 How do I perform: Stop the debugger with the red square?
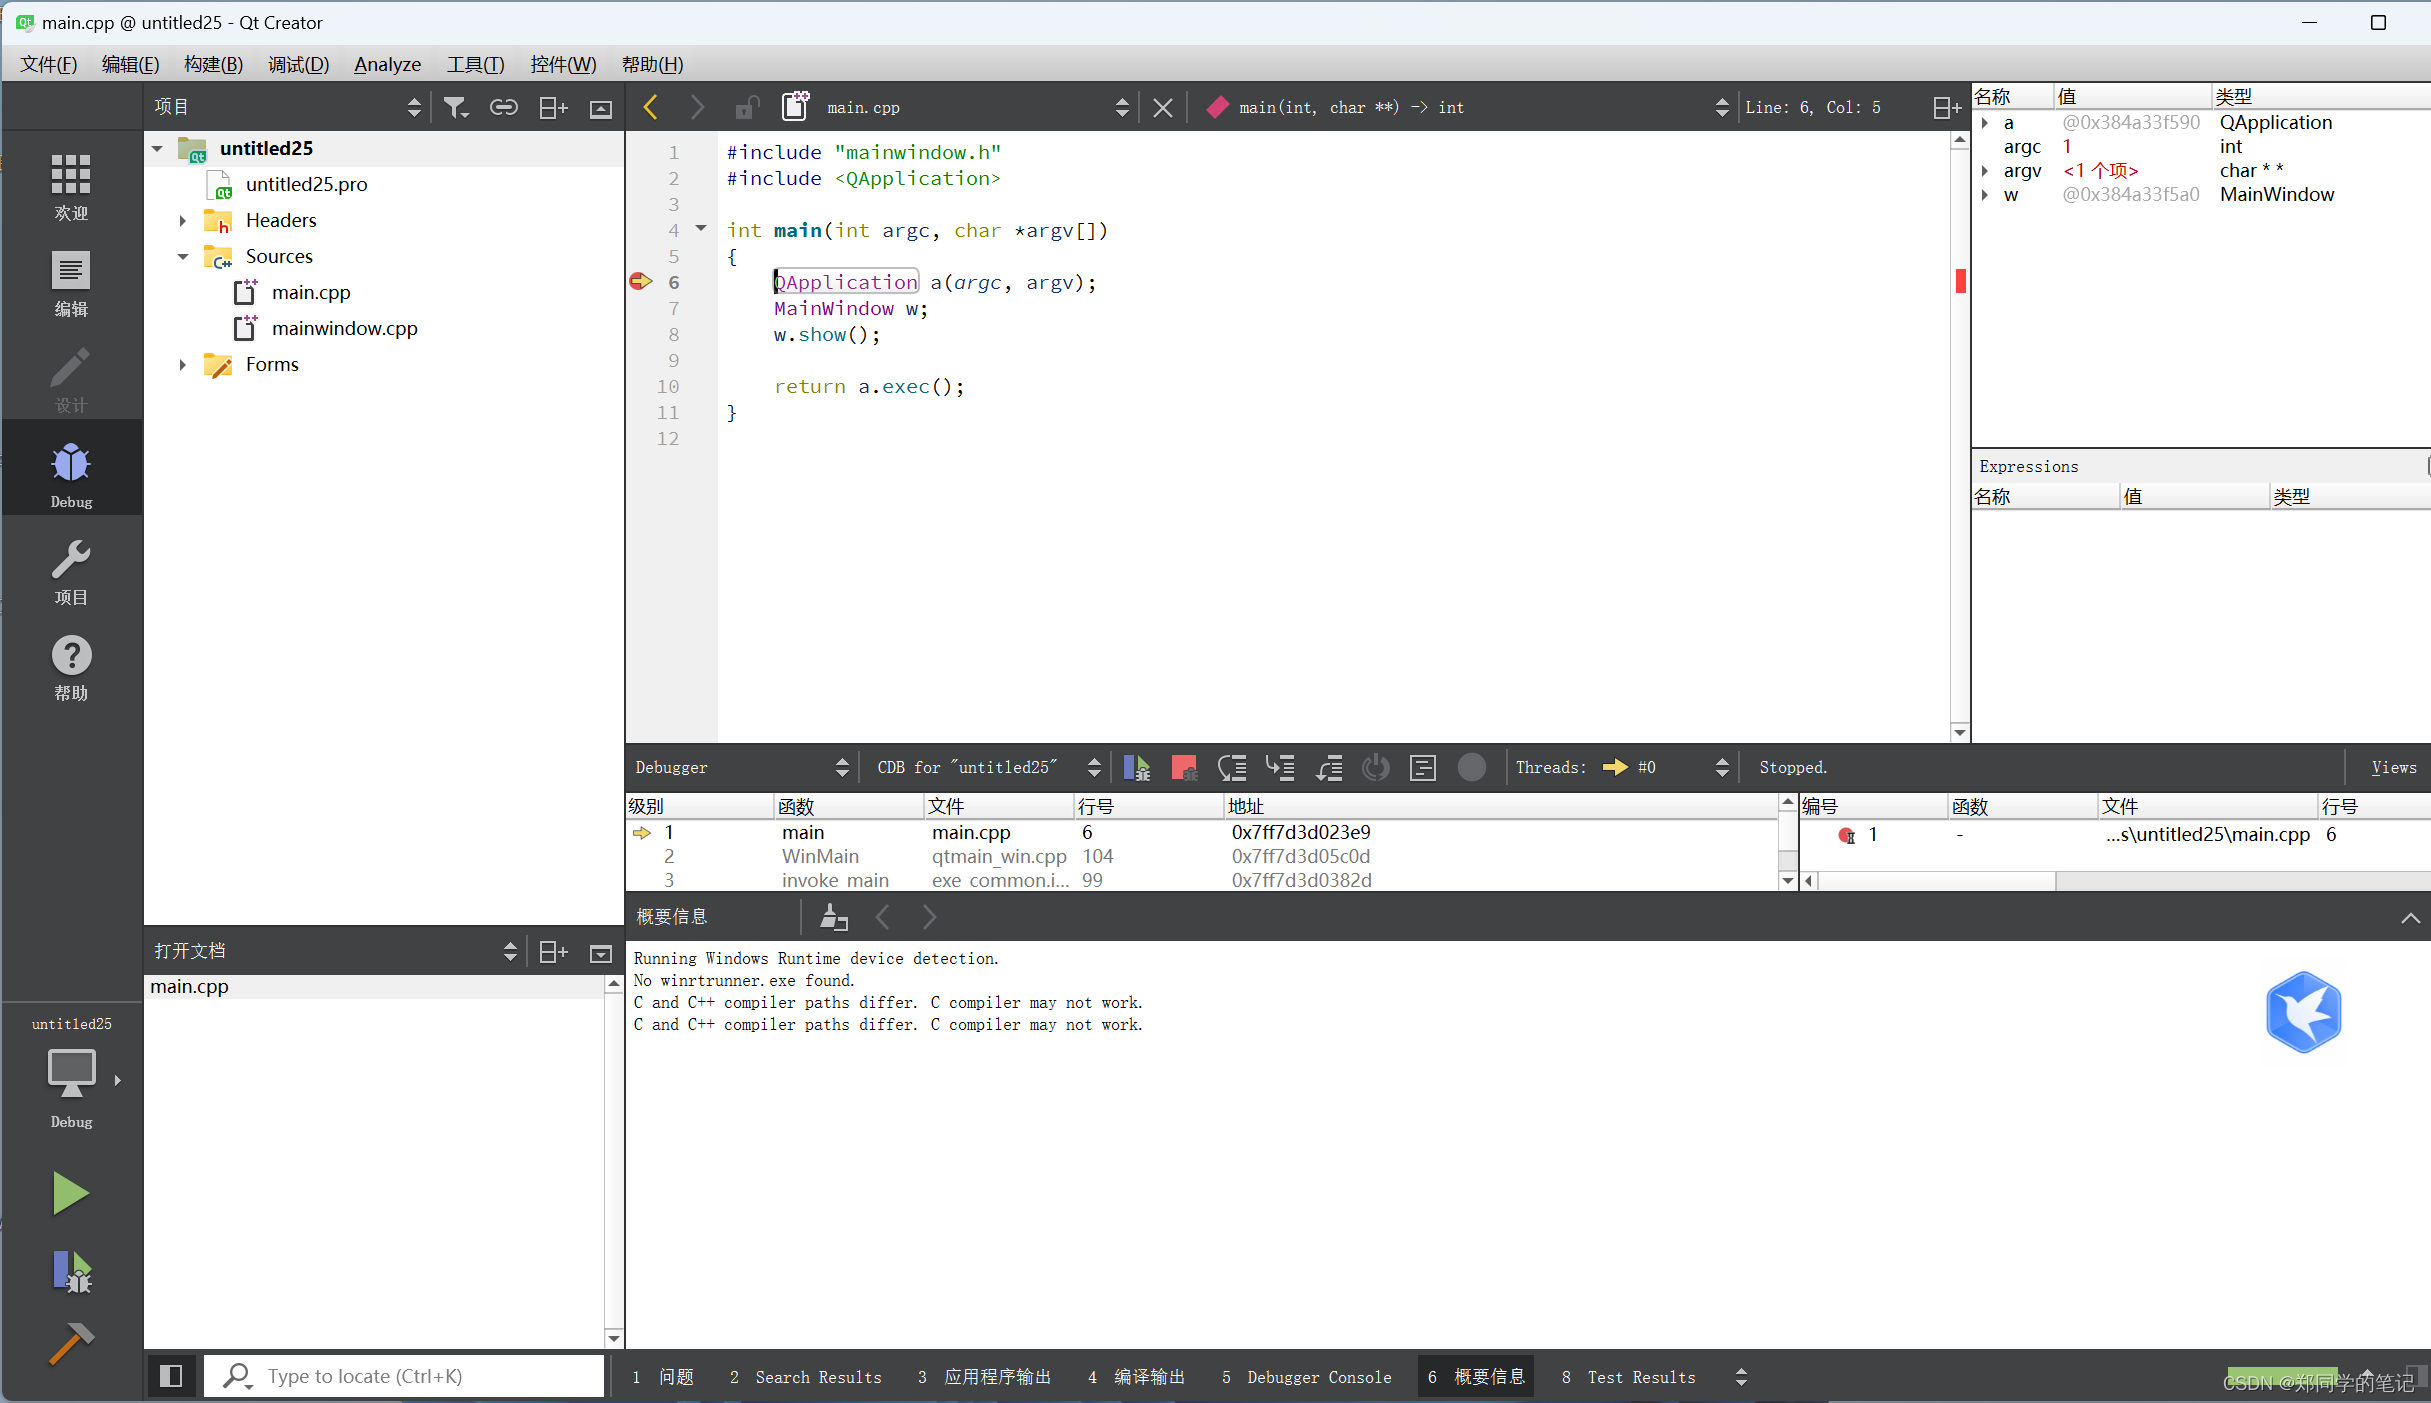[1184, 767]
